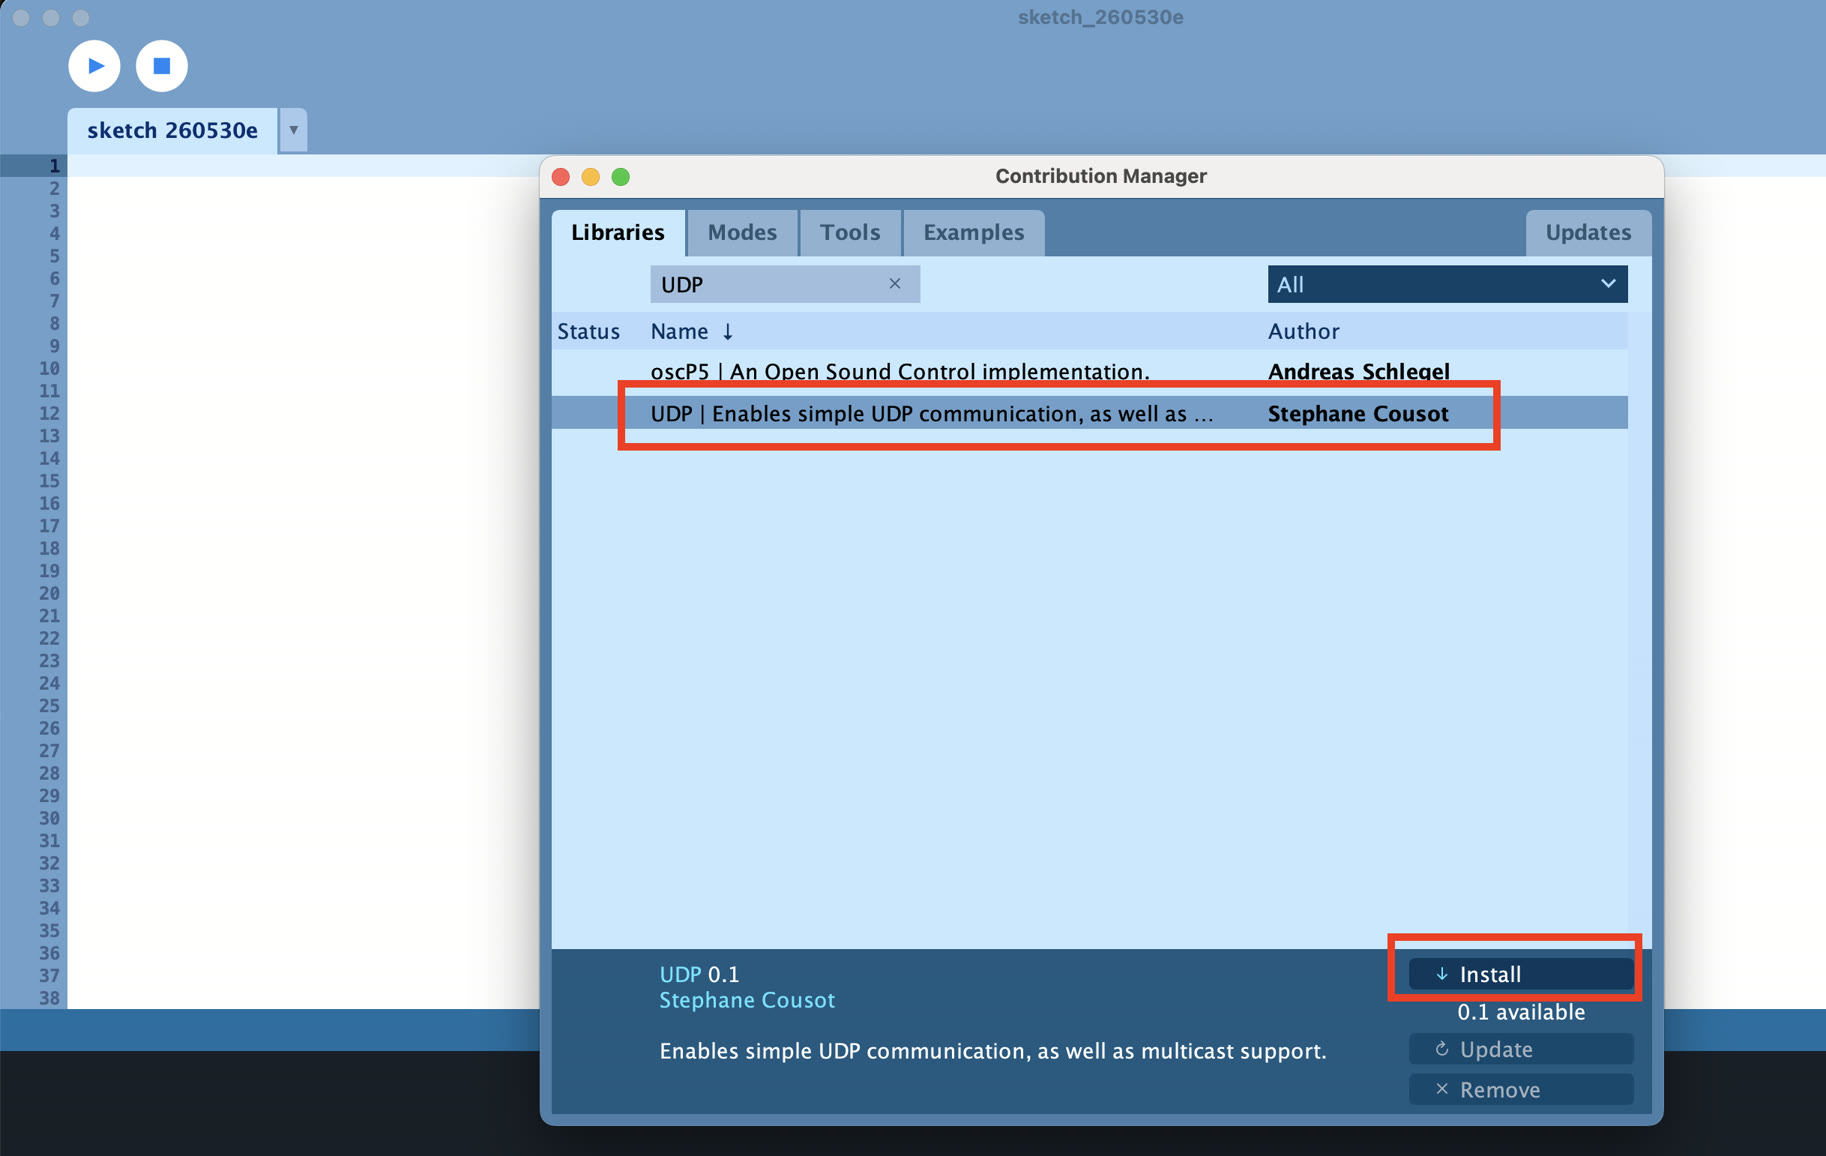Open the Stephane Cousot author link
The image size is (1826, 1156).
(747, 1000)
